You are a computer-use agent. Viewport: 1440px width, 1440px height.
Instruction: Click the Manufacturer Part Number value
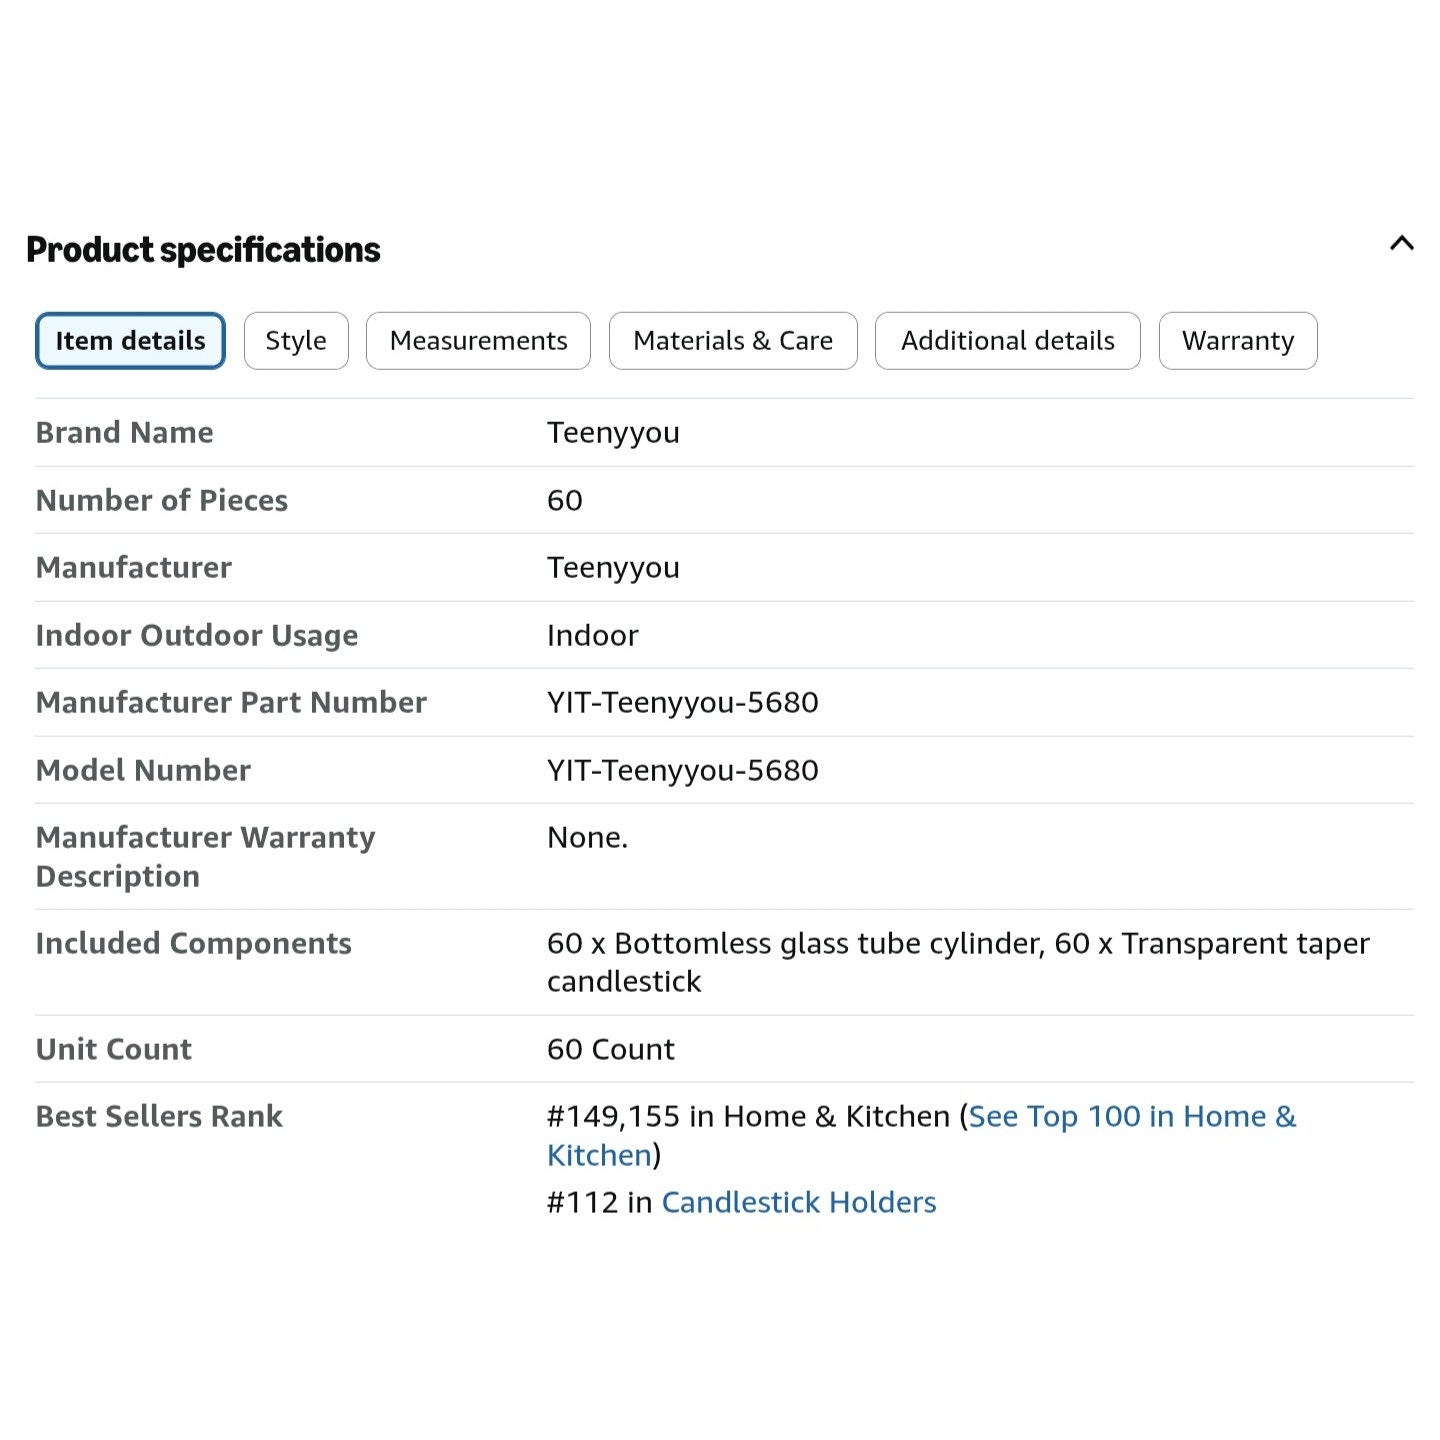(x=683, y=703)
